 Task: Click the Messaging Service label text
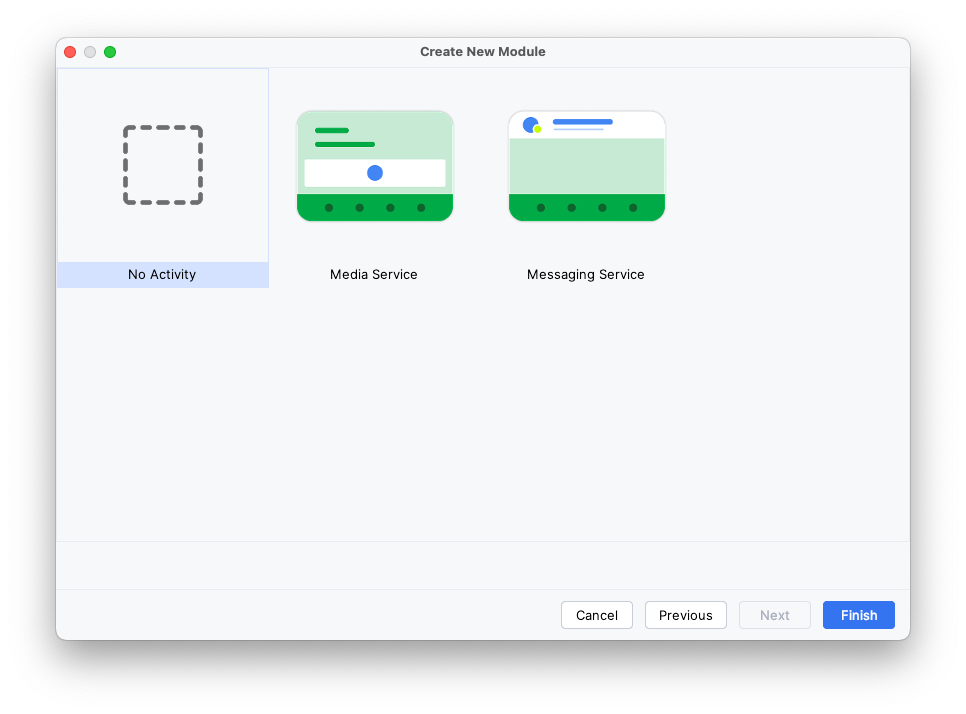pos(585,274)
